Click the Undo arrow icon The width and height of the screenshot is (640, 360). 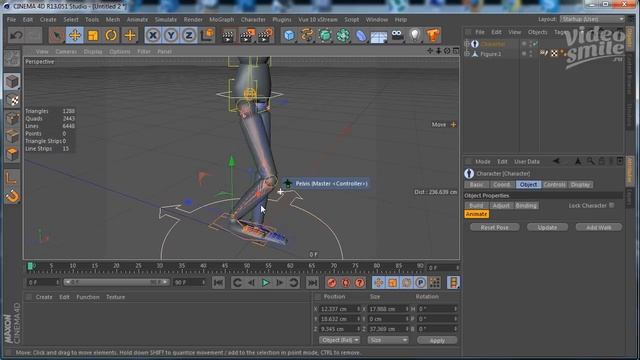pos(16,36)
